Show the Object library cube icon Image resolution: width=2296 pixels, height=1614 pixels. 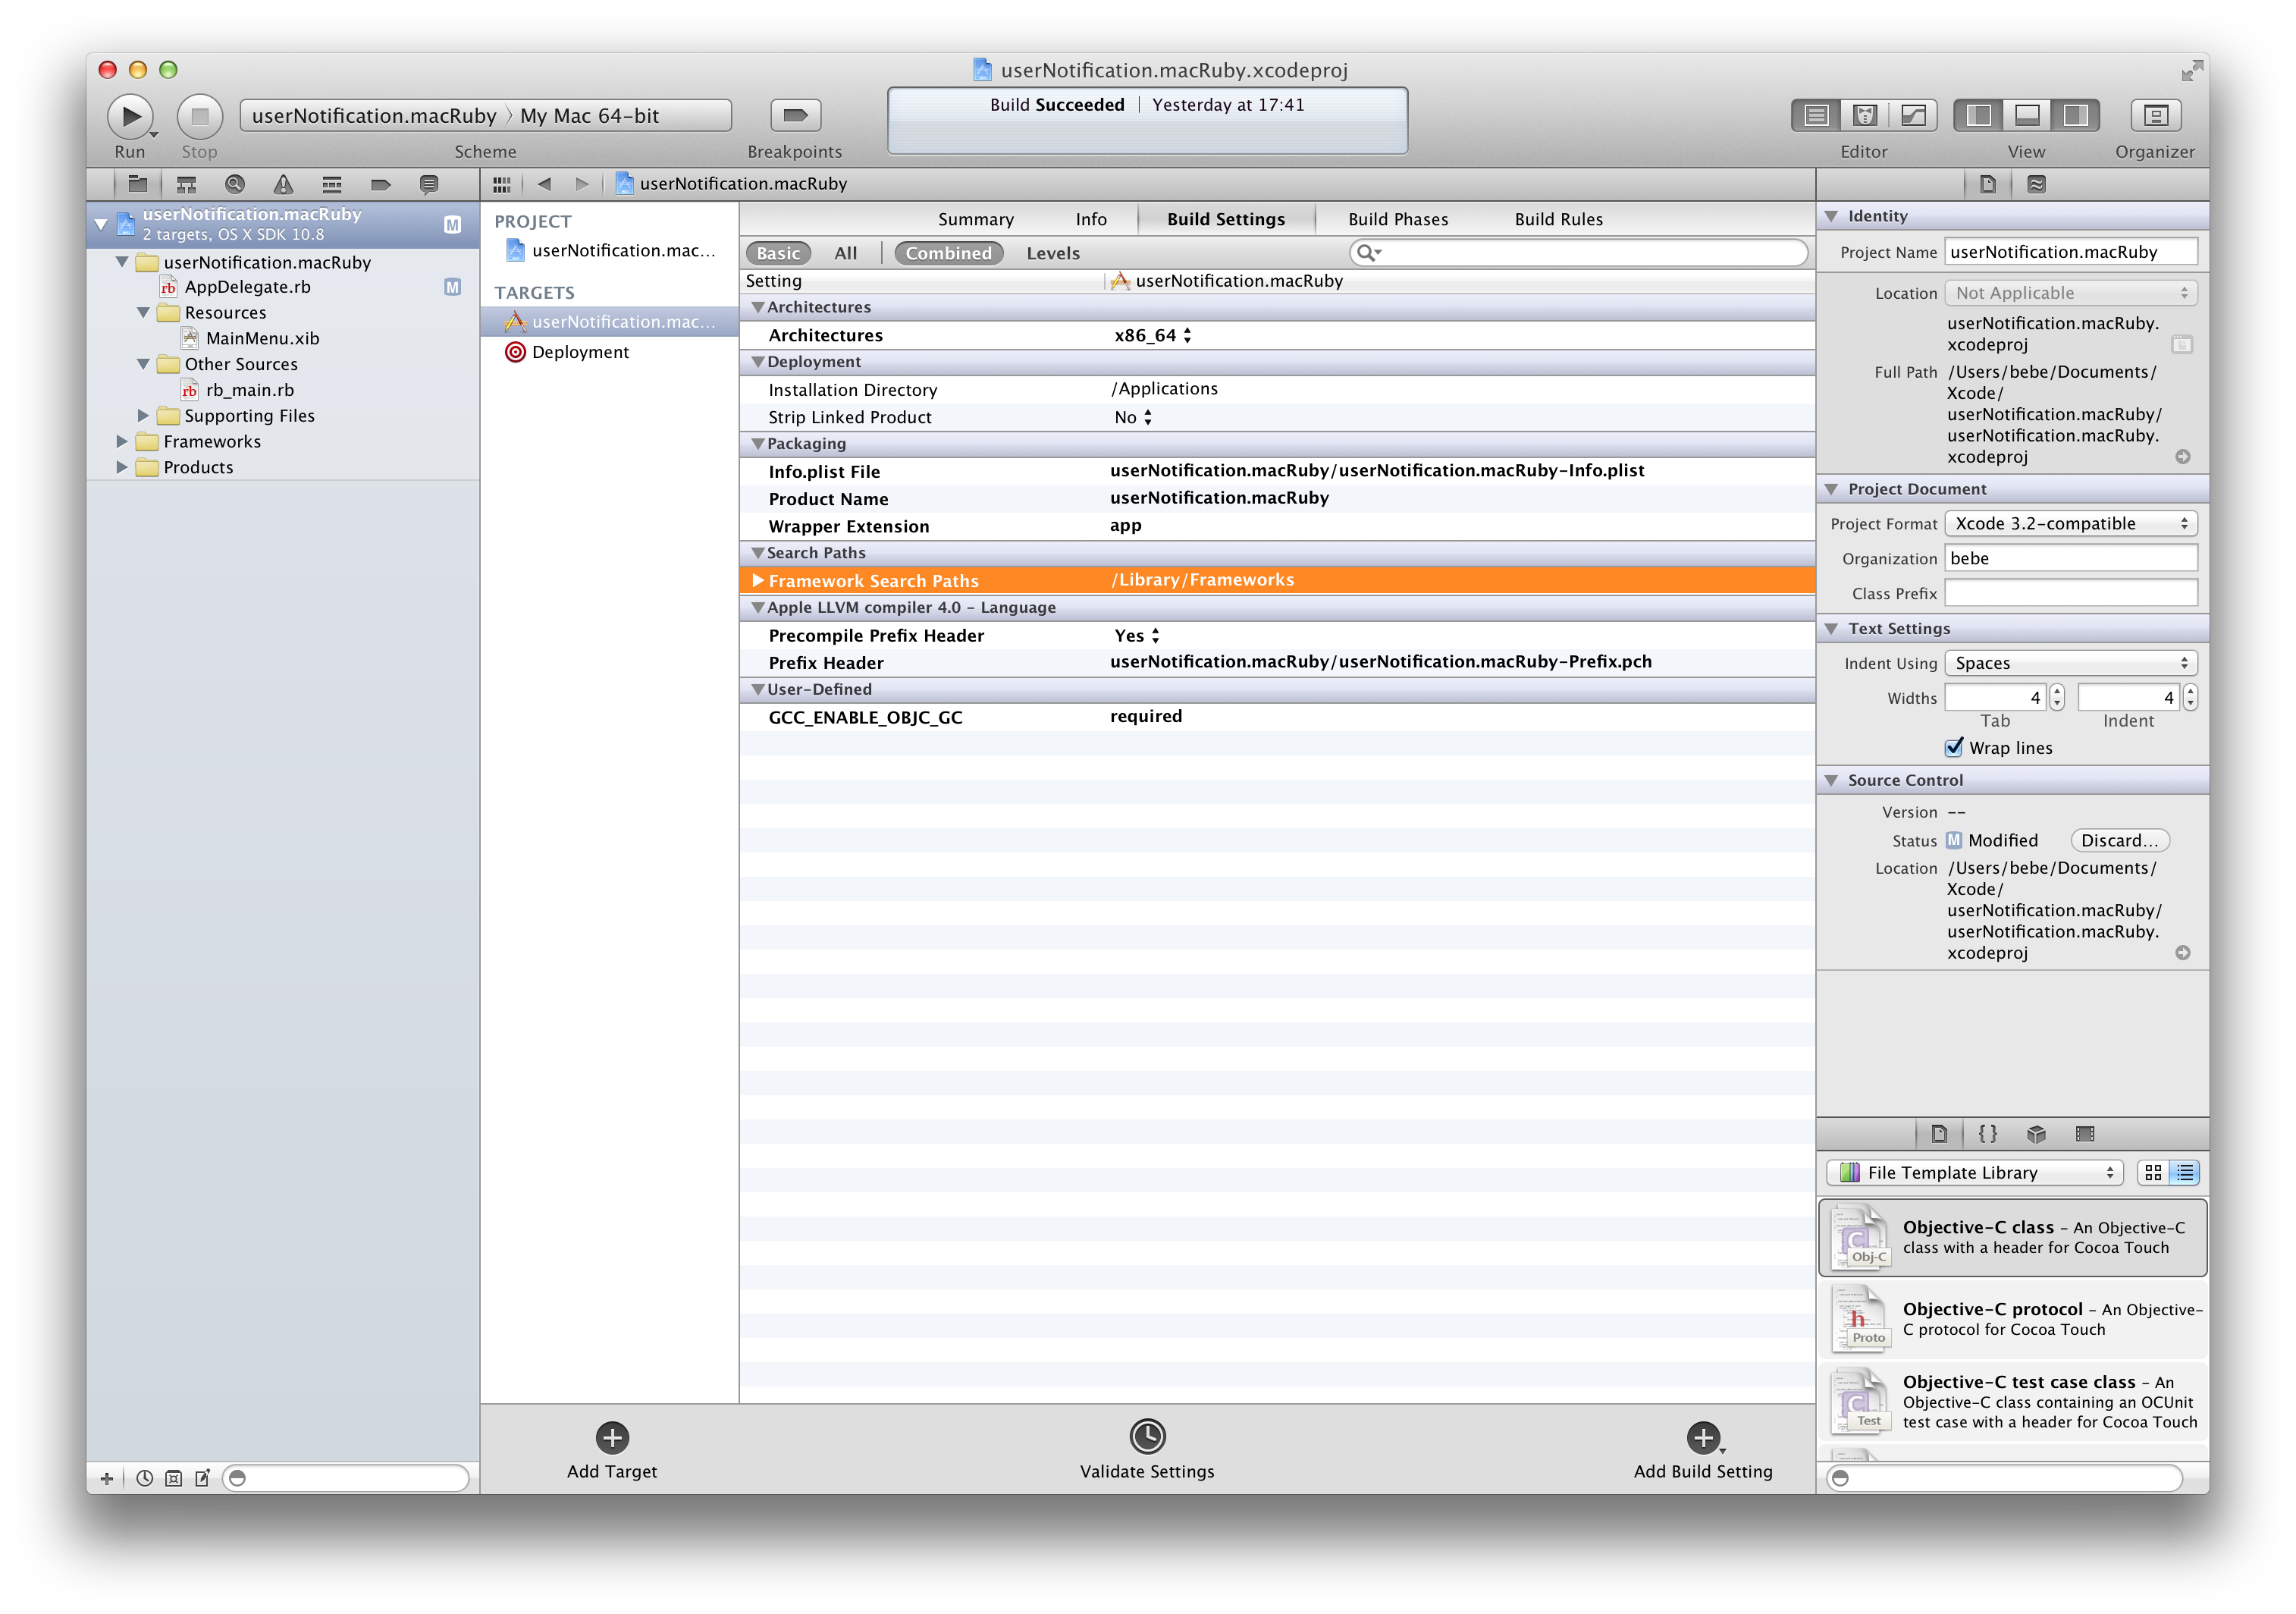(x=2036, y=1133)
